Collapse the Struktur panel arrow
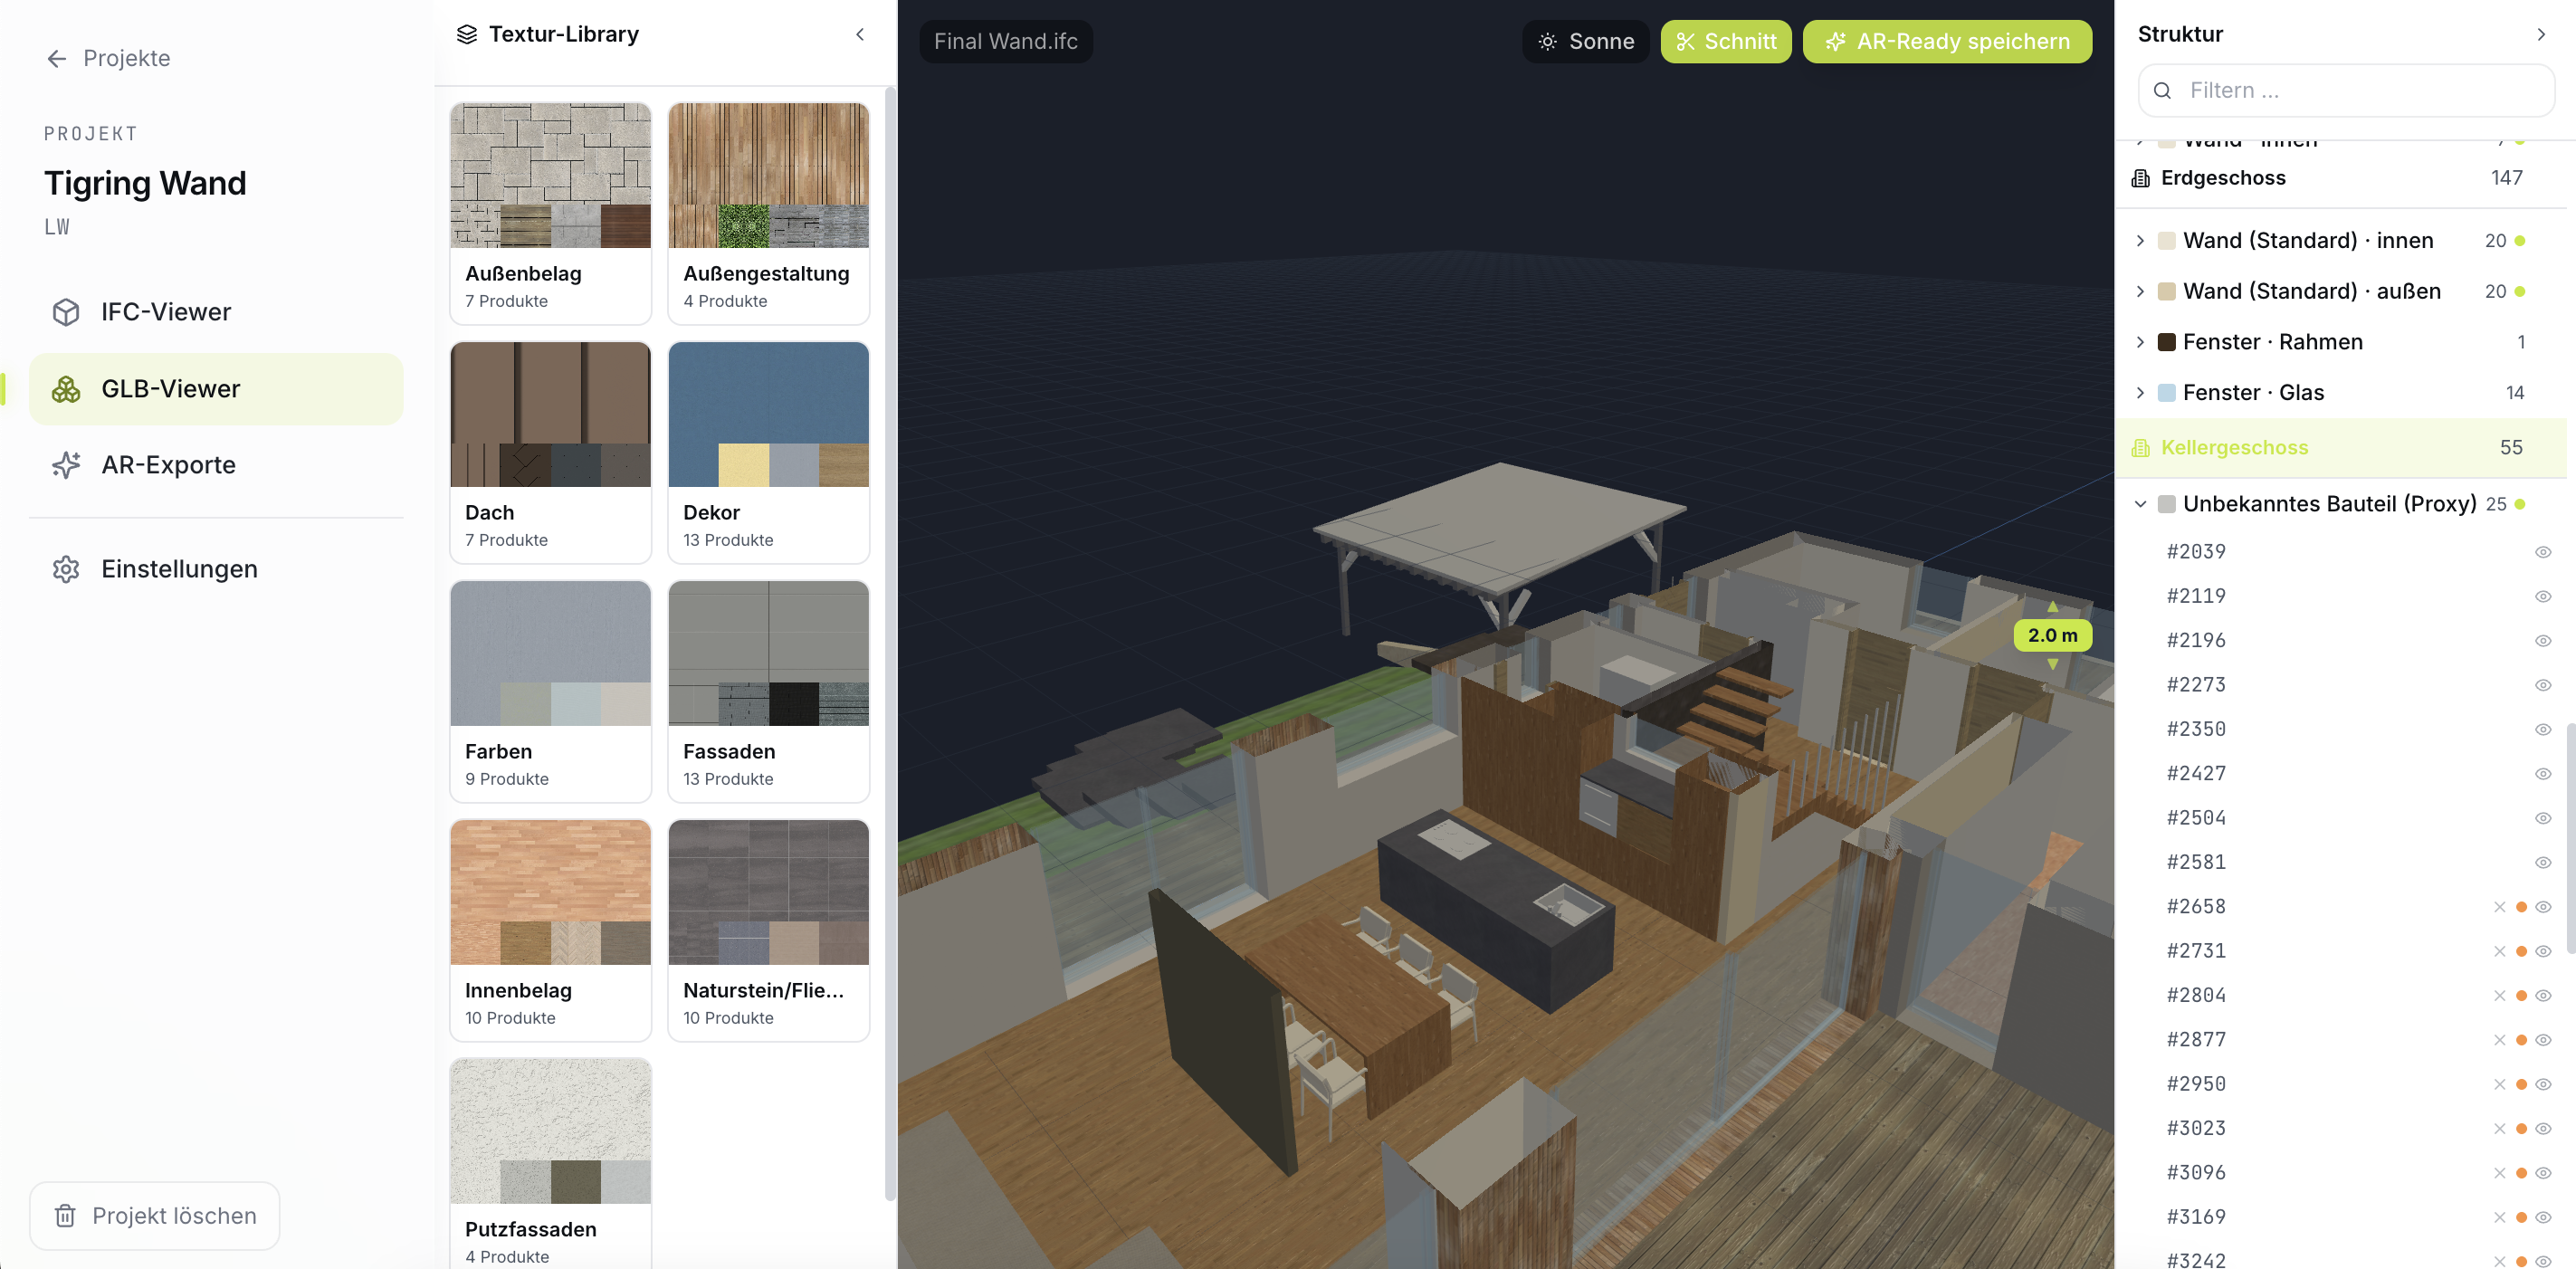 pos(2541,34)
